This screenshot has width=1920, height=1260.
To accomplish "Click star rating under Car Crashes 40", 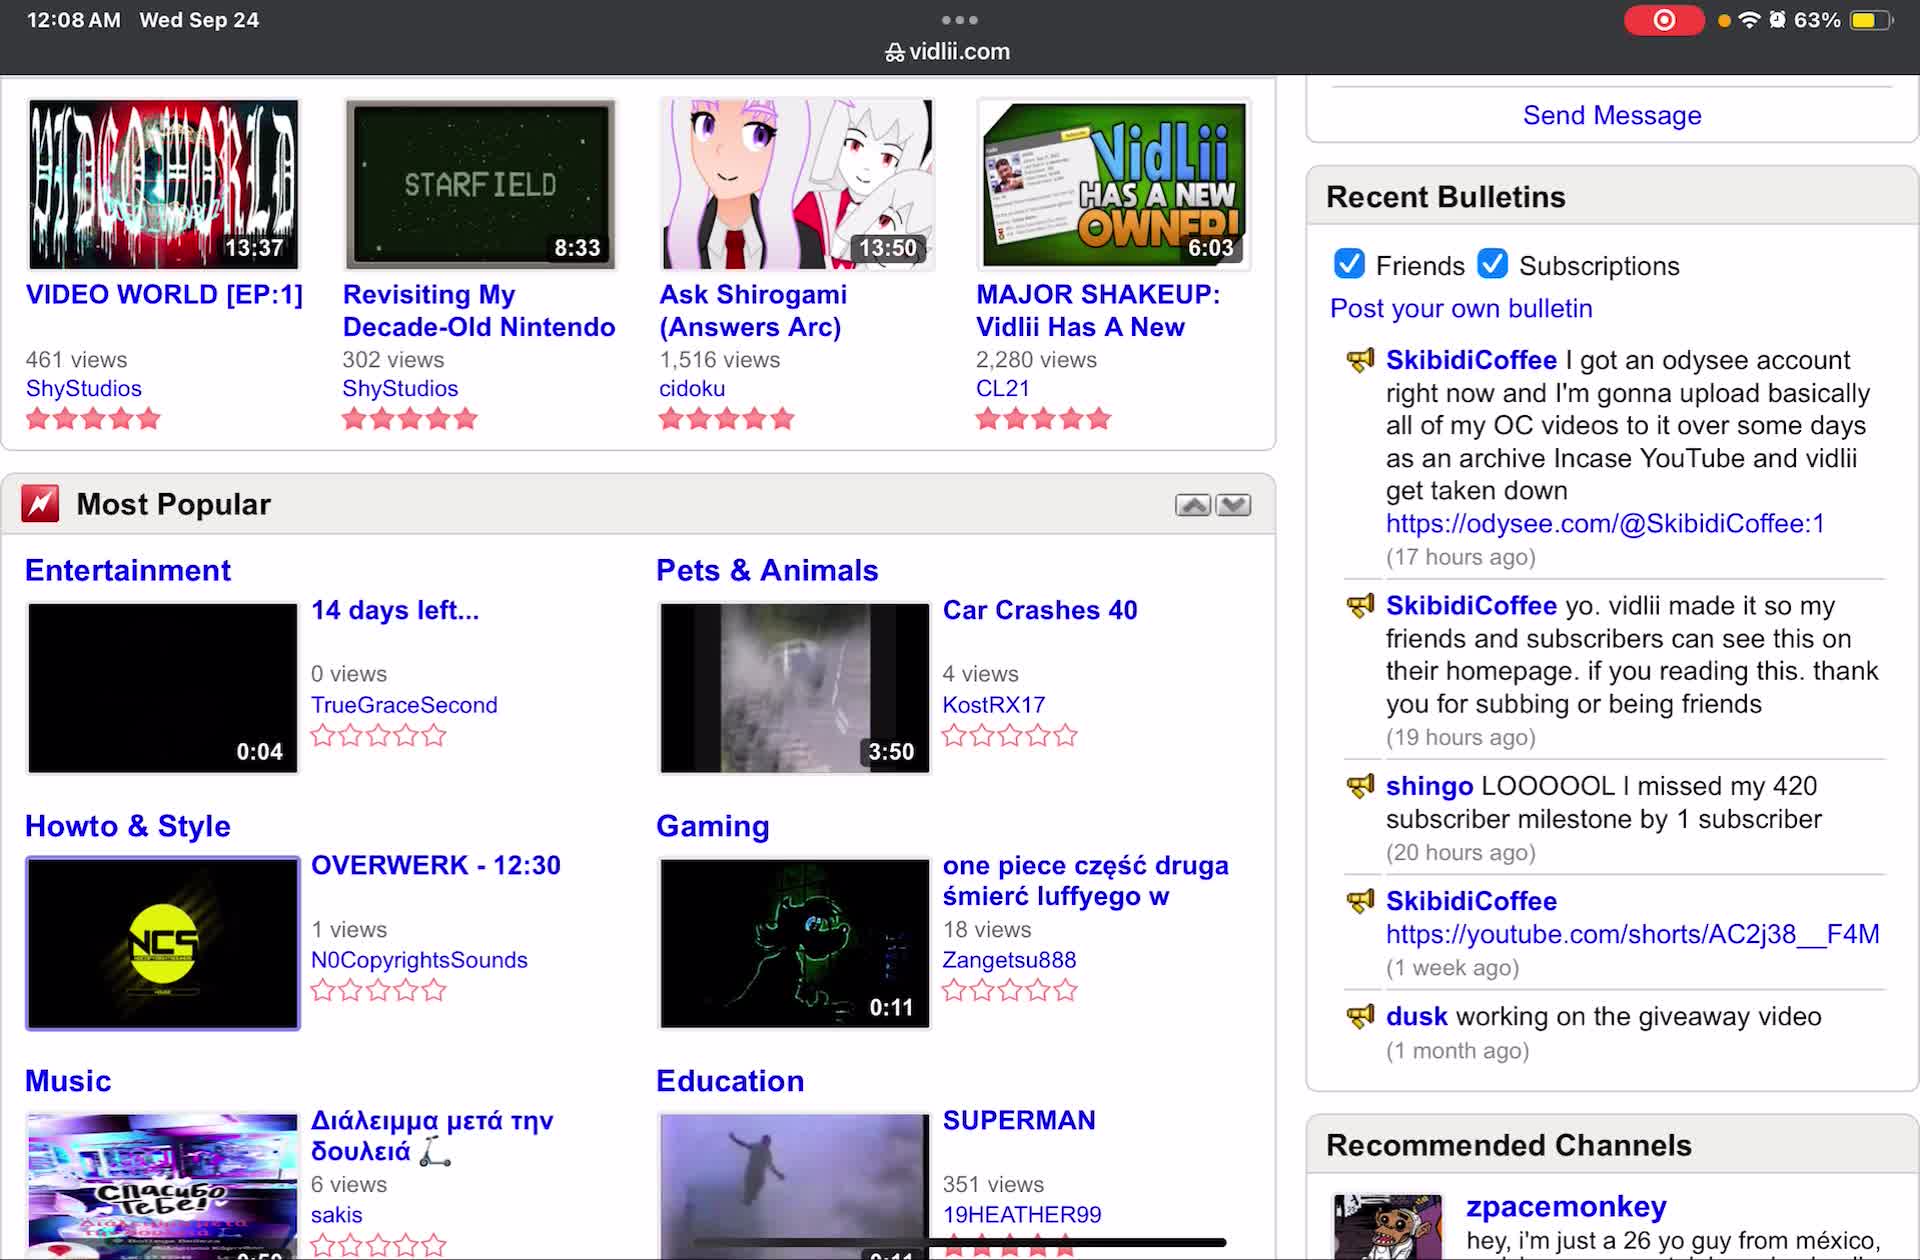I will 1009,736.
